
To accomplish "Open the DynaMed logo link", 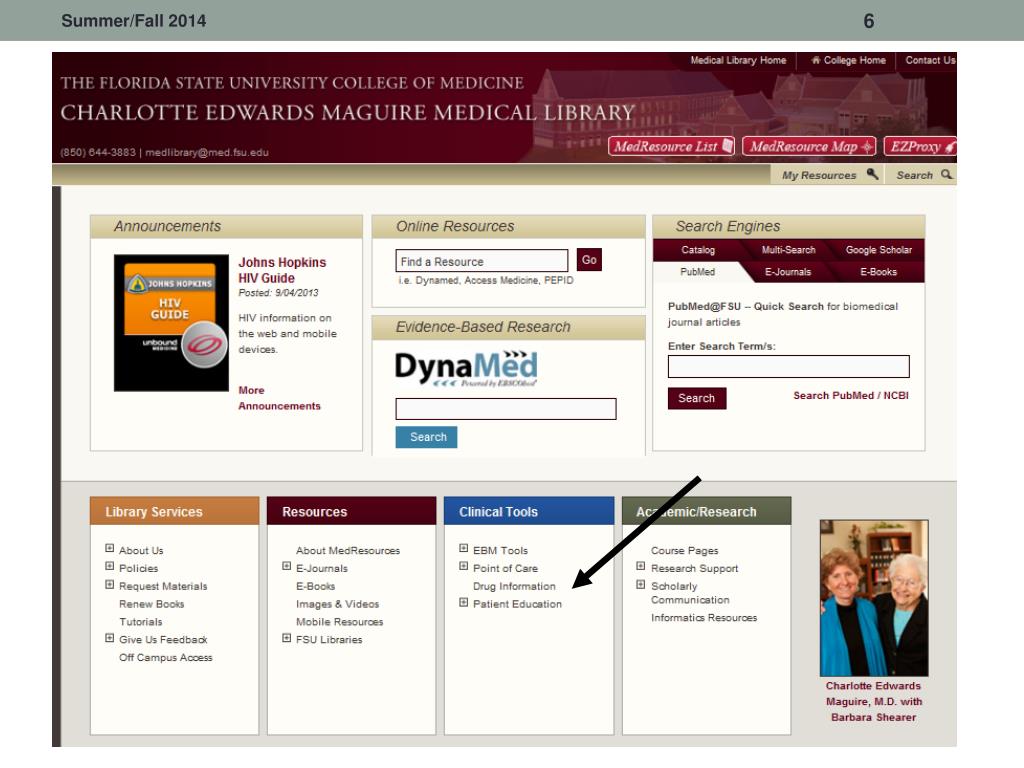I will tap(466, 369).
